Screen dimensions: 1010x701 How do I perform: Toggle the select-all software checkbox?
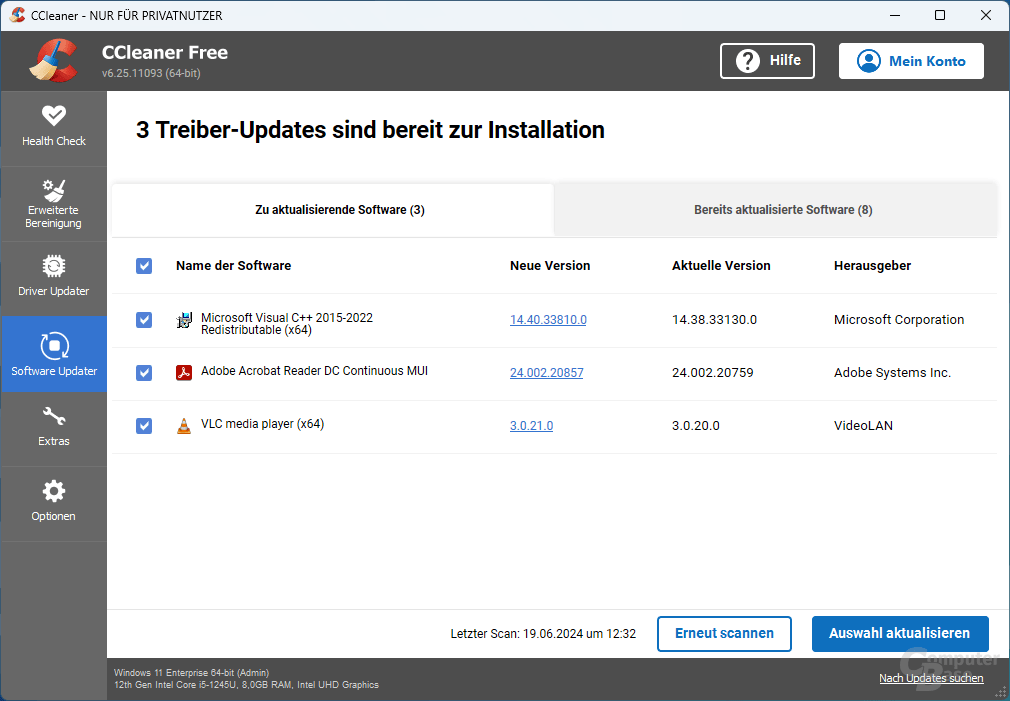(144, 266)
